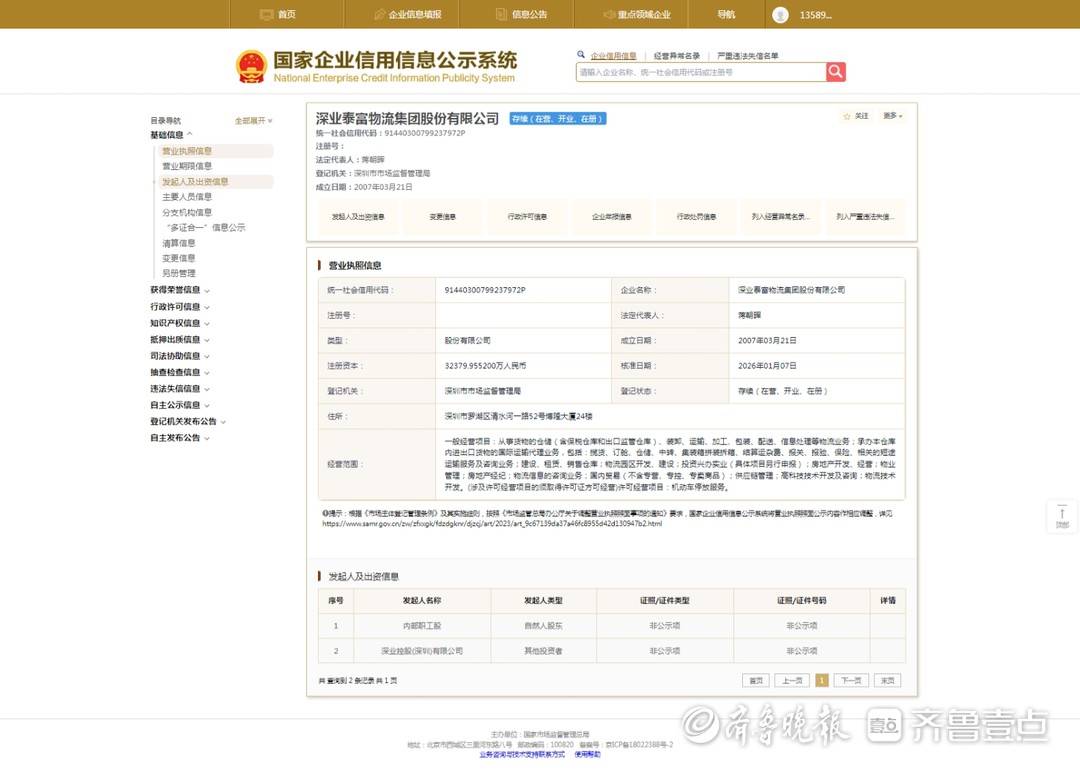Screen dimensions: 1080x770
Task: Click 发起人及出资信息 quick tab
Action: tap(358, 216)
